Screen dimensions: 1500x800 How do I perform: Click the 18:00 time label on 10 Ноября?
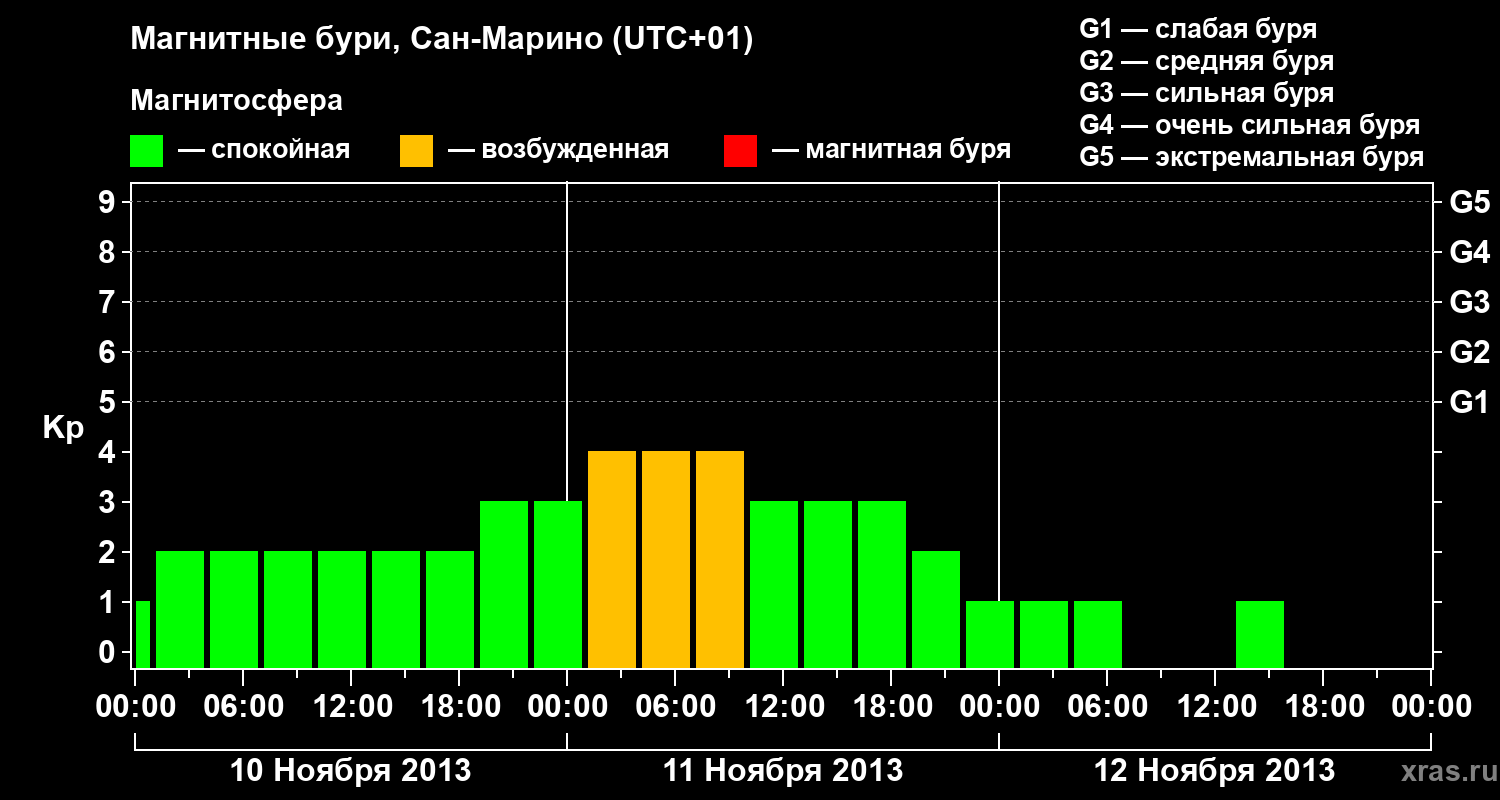click(459, 706)
